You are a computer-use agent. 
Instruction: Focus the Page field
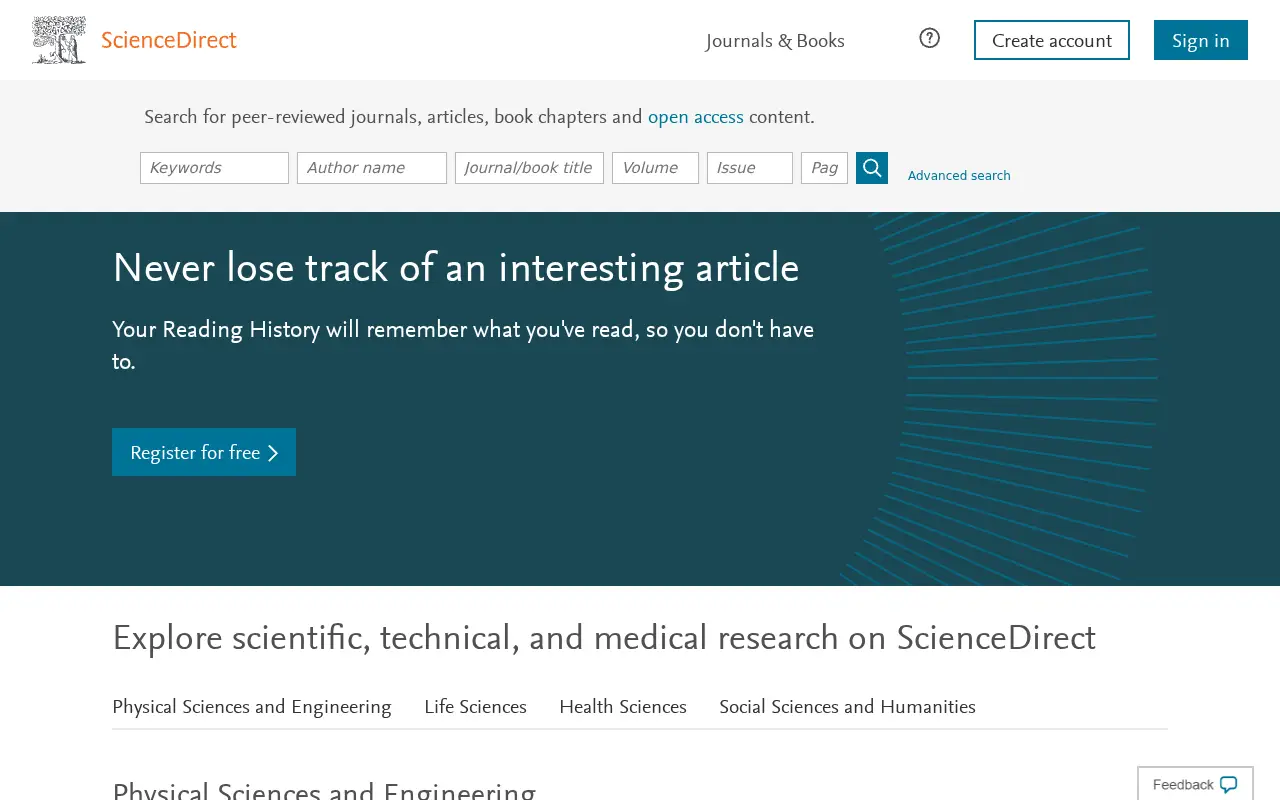(x=824, y=168)
